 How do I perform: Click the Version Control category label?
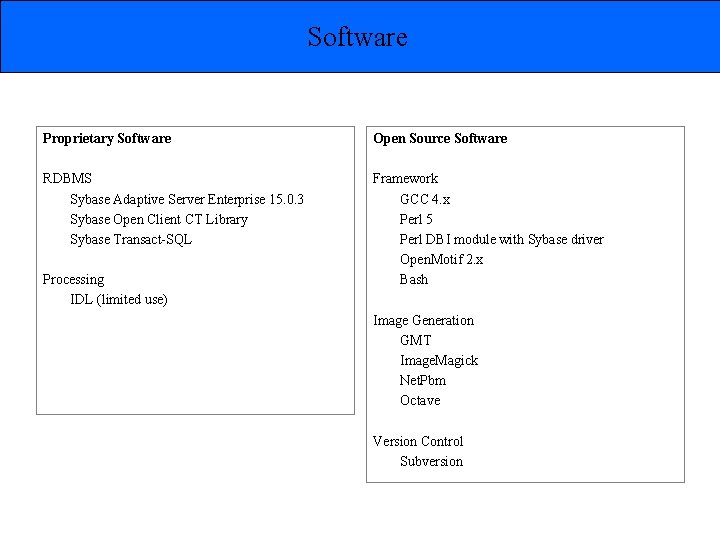[x=418, y=441]
